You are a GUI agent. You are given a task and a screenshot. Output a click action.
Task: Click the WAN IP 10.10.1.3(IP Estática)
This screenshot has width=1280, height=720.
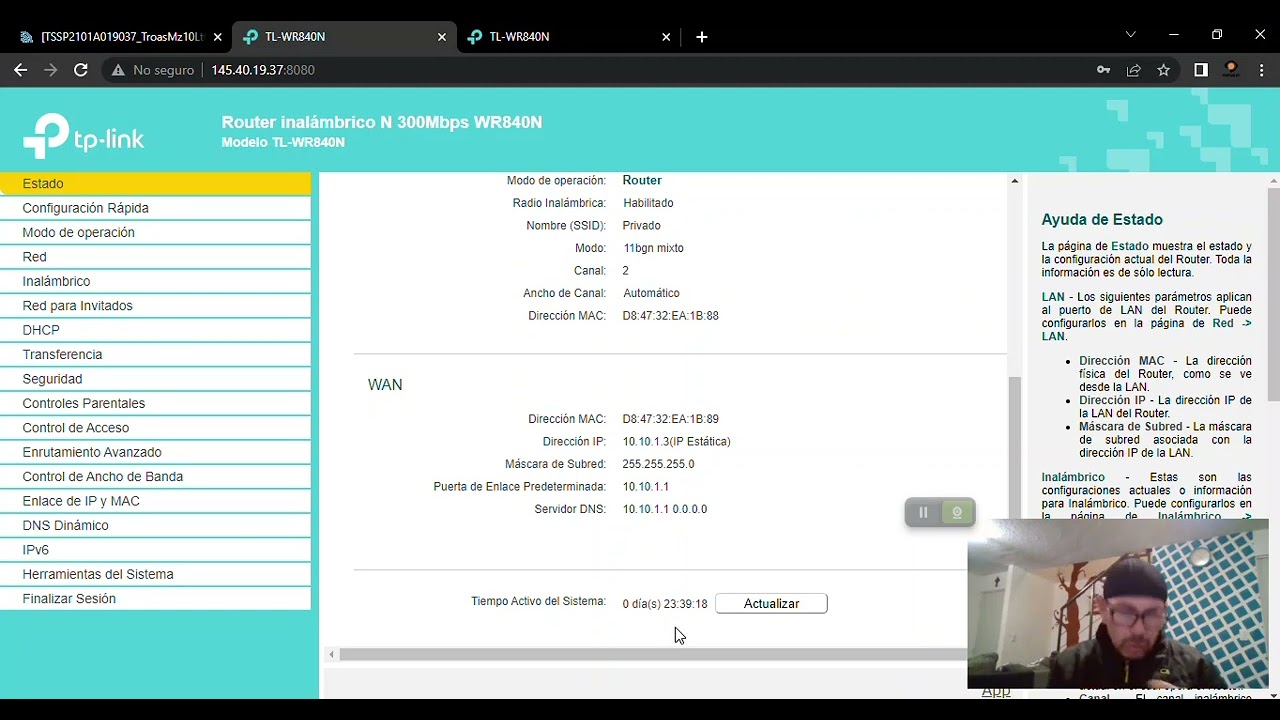(676, 442)
